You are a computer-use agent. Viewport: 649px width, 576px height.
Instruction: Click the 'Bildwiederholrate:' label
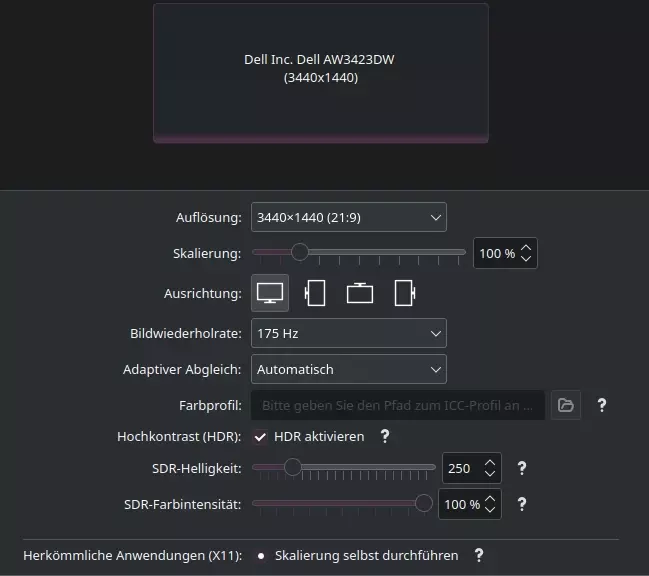(x=186, y=333)
